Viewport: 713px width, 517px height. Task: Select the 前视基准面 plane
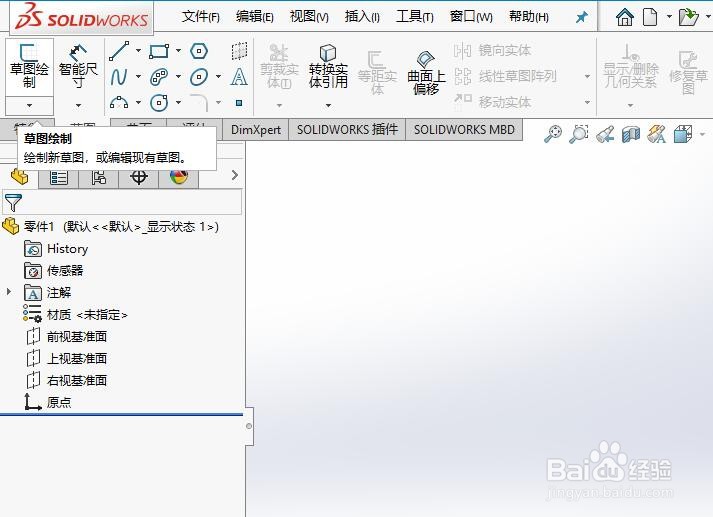point(66,336)
